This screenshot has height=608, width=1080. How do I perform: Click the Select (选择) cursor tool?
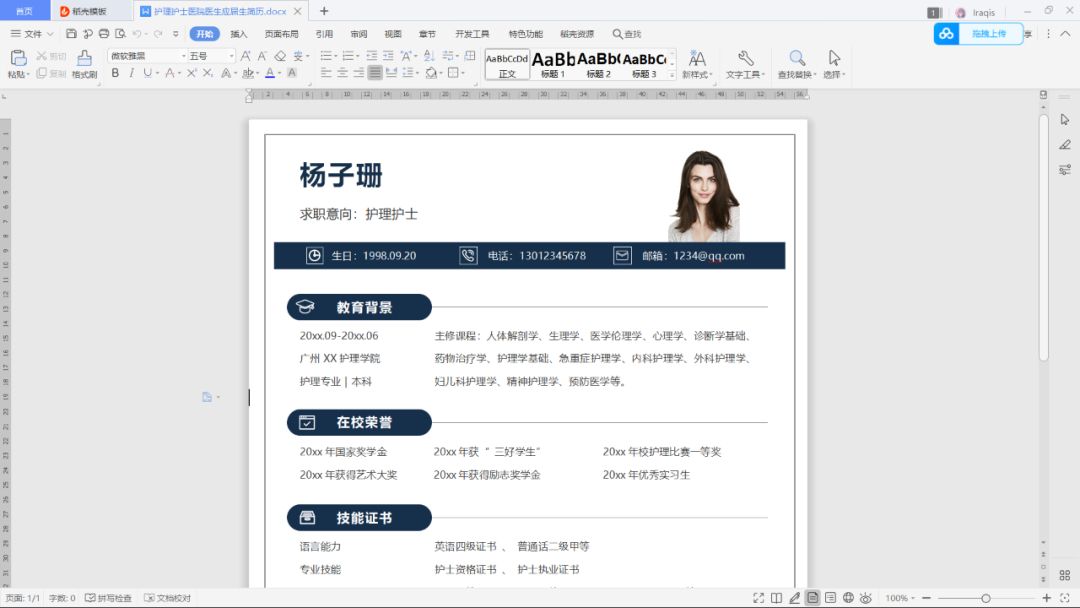point(834,64)
